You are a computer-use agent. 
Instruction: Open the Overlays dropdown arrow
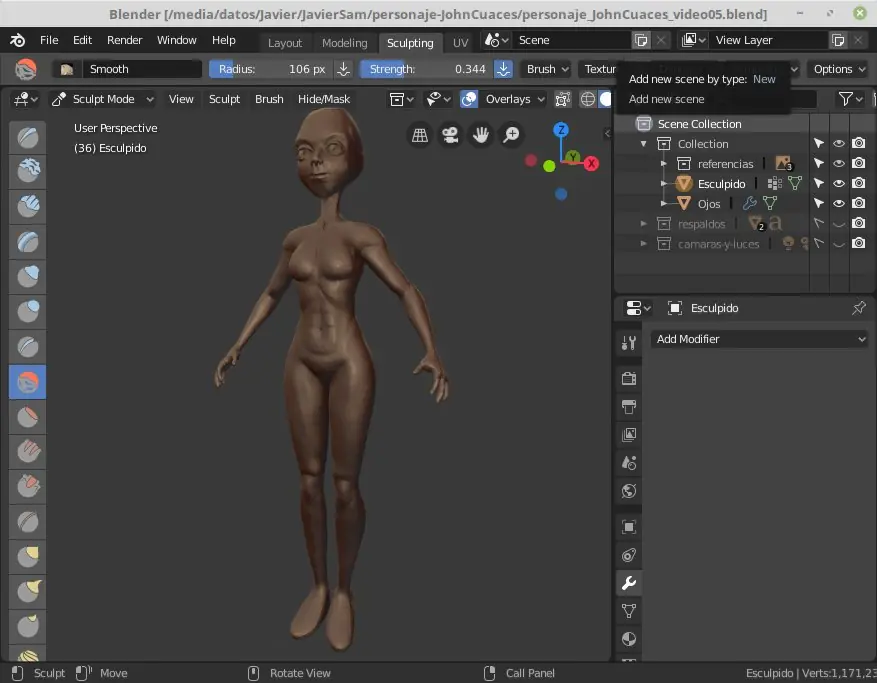coord(540,100)
